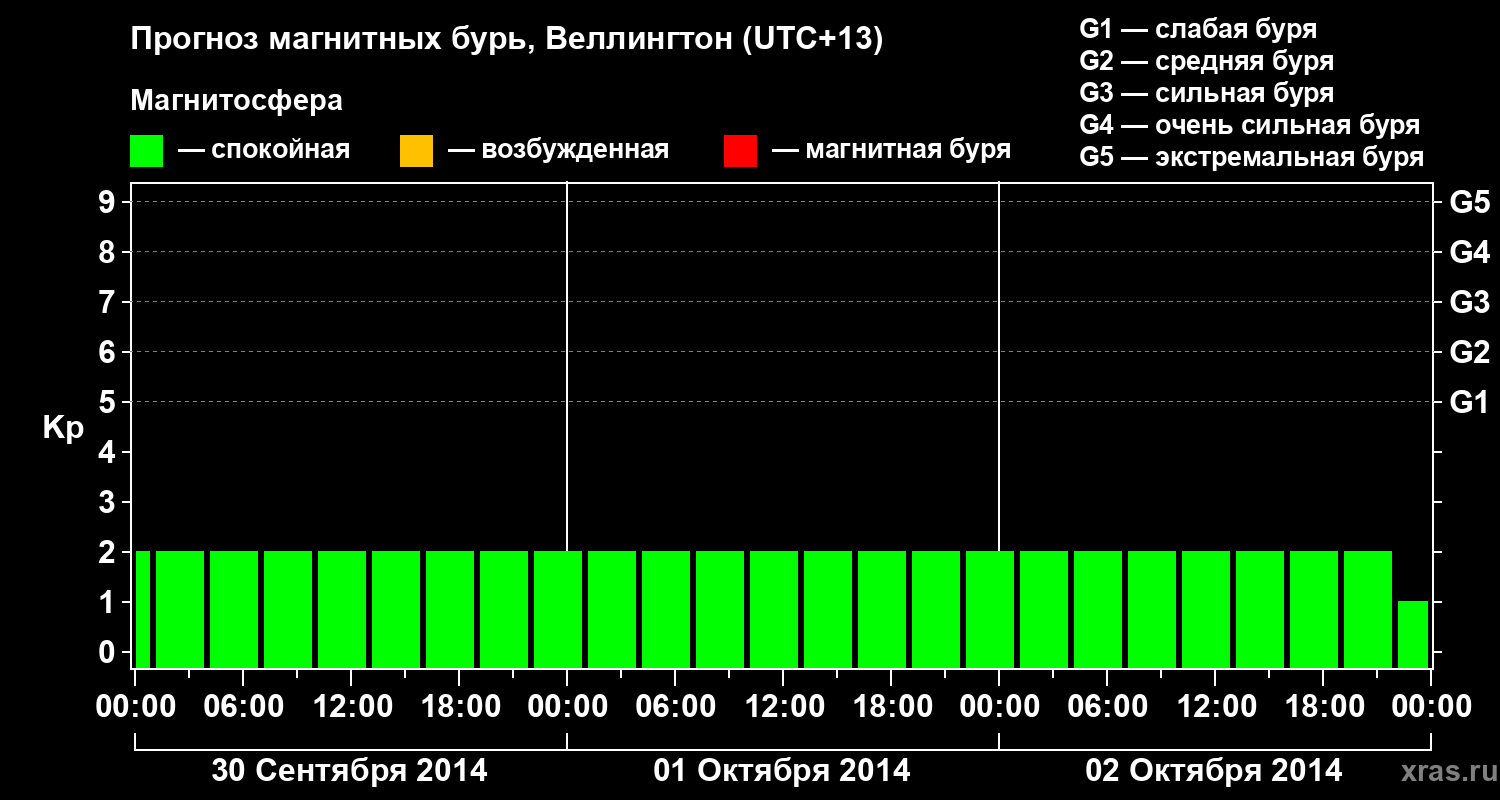Click the '02 Октября 2014' date label
1500x800 pixels.
tap(1214, 771)
